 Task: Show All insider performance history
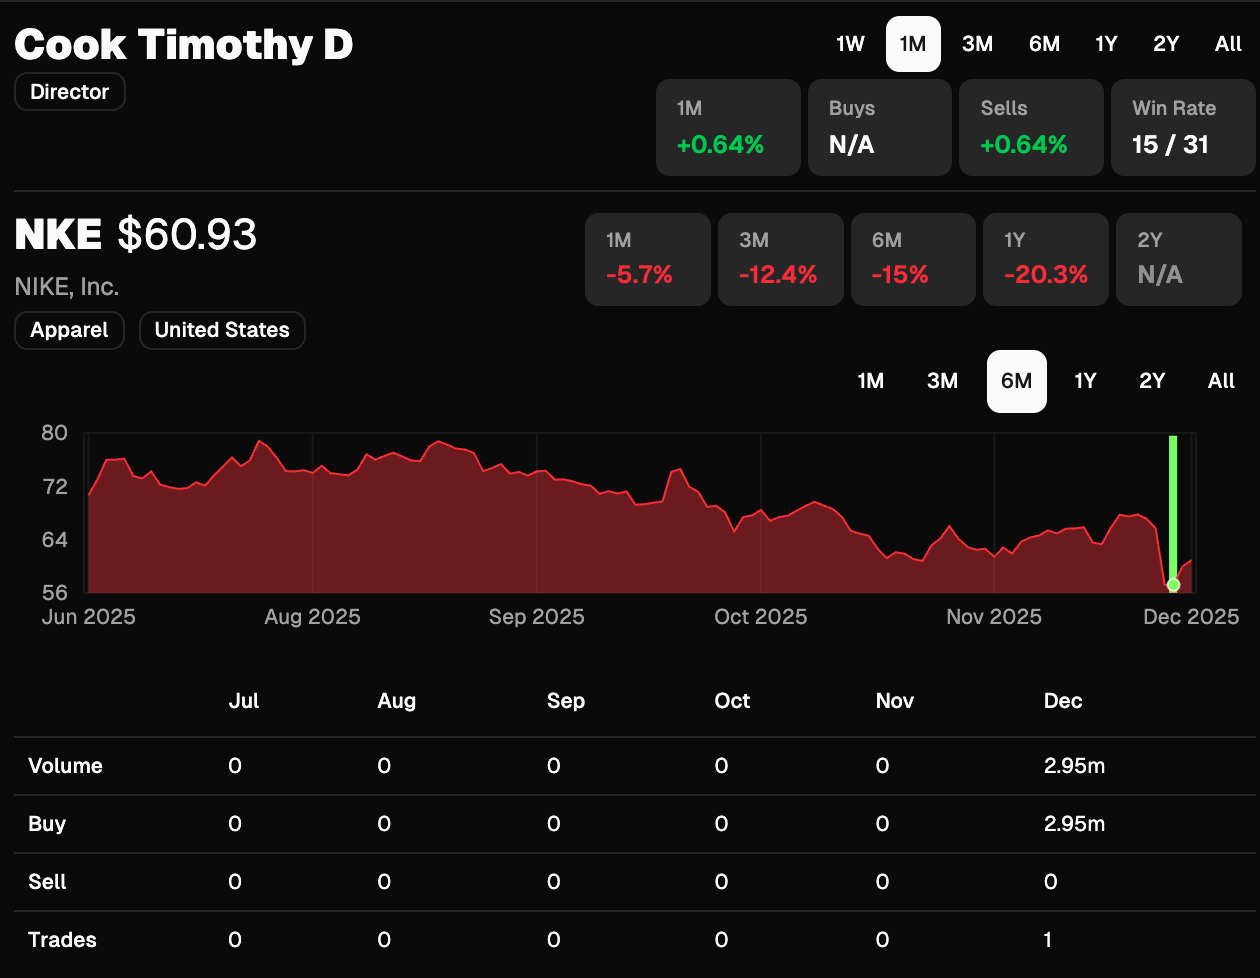[1228, 44]
